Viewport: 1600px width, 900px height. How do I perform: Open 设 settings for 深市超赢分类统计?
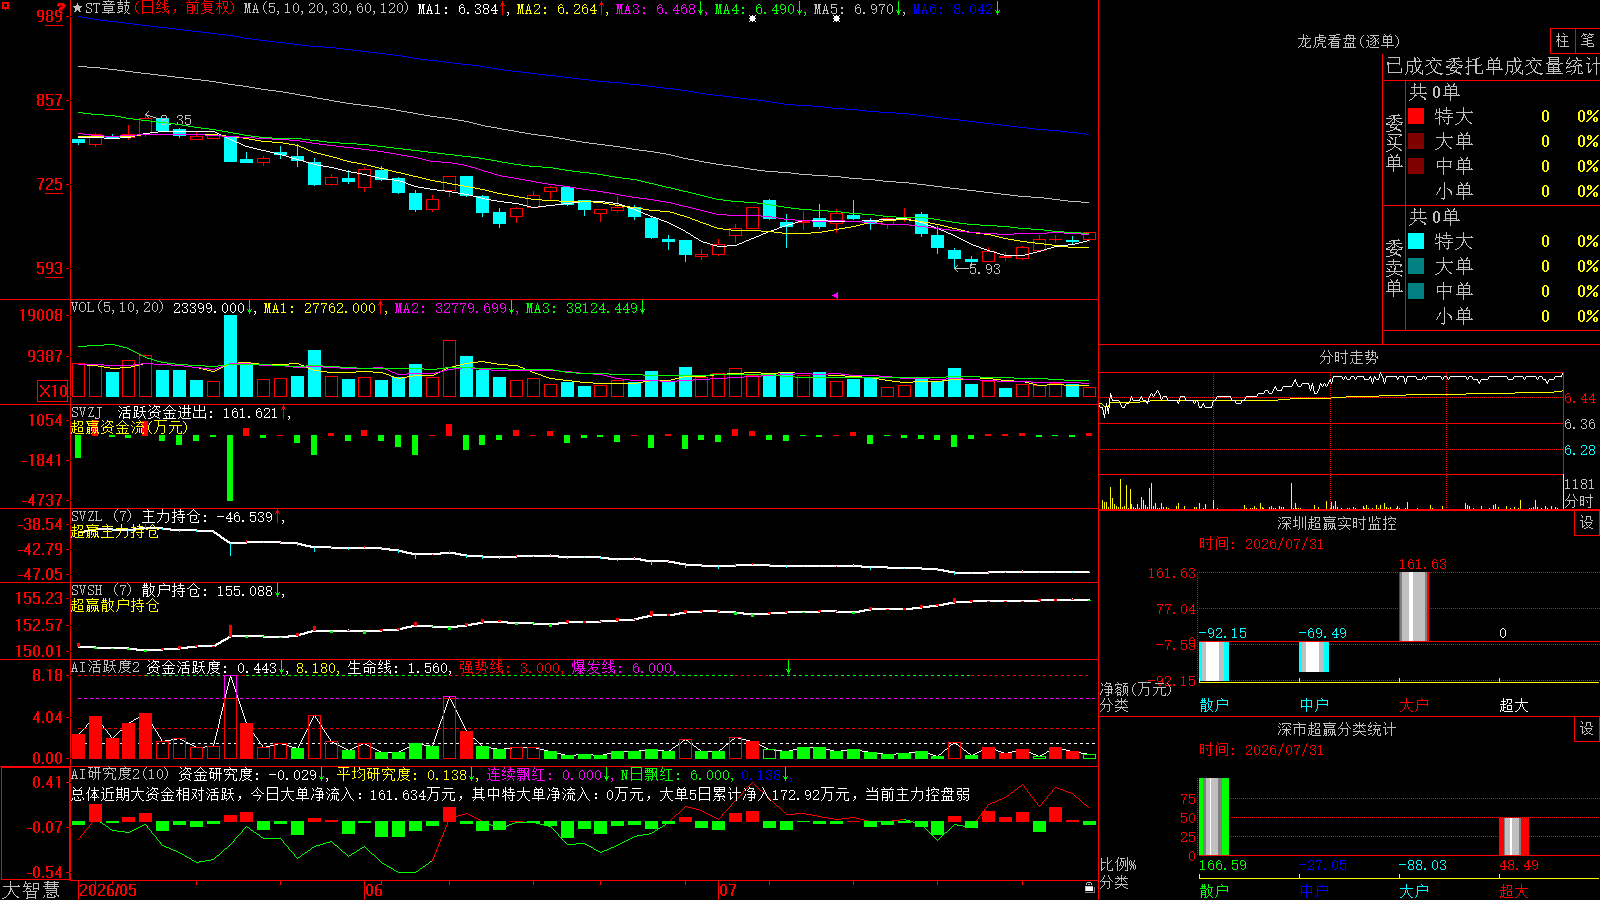[1587, 729]
